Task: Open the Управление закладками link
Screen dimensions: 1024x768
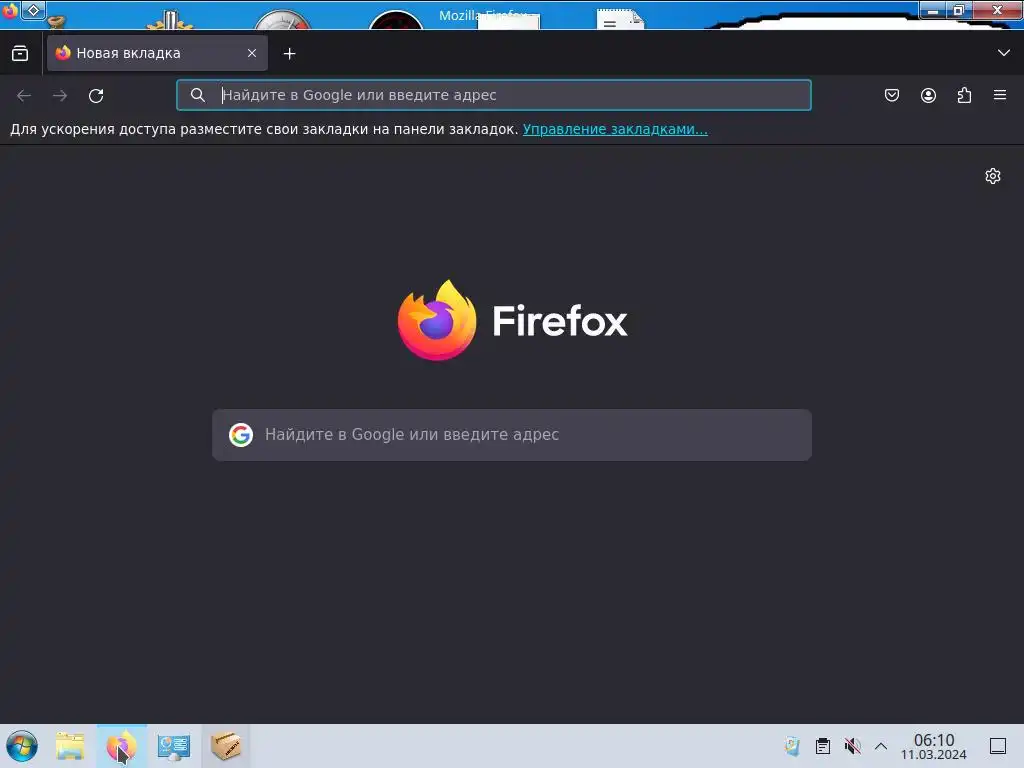Action: (615, 129)
